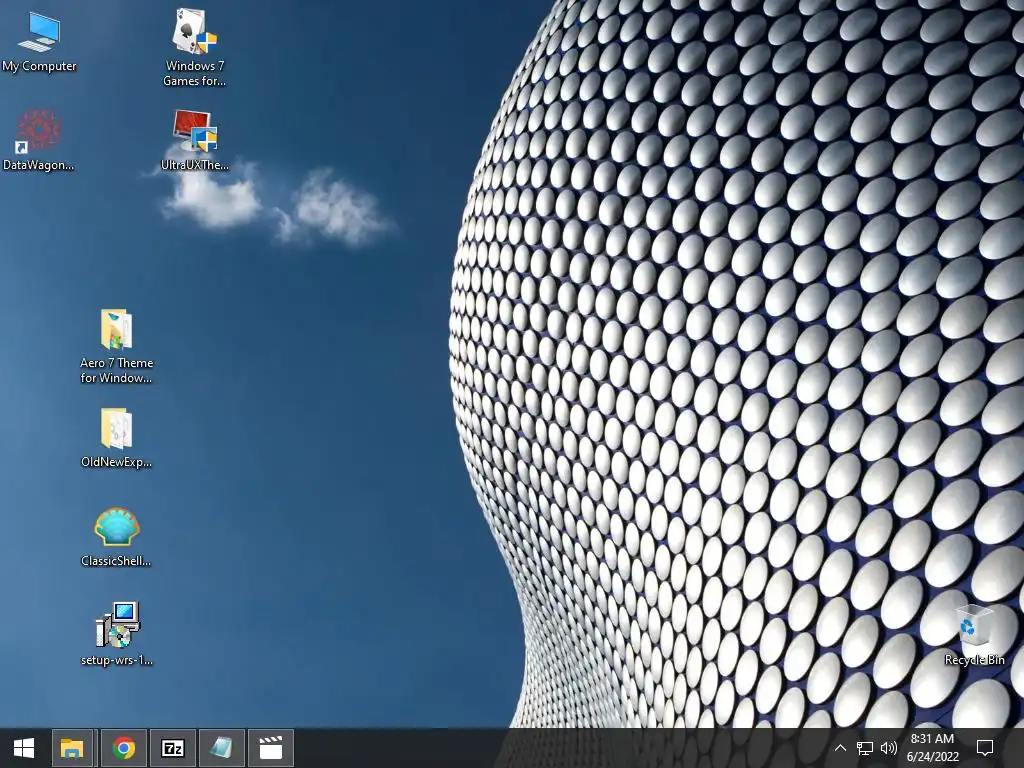Select the Recycle Bin icon

[x=974, y=626]
